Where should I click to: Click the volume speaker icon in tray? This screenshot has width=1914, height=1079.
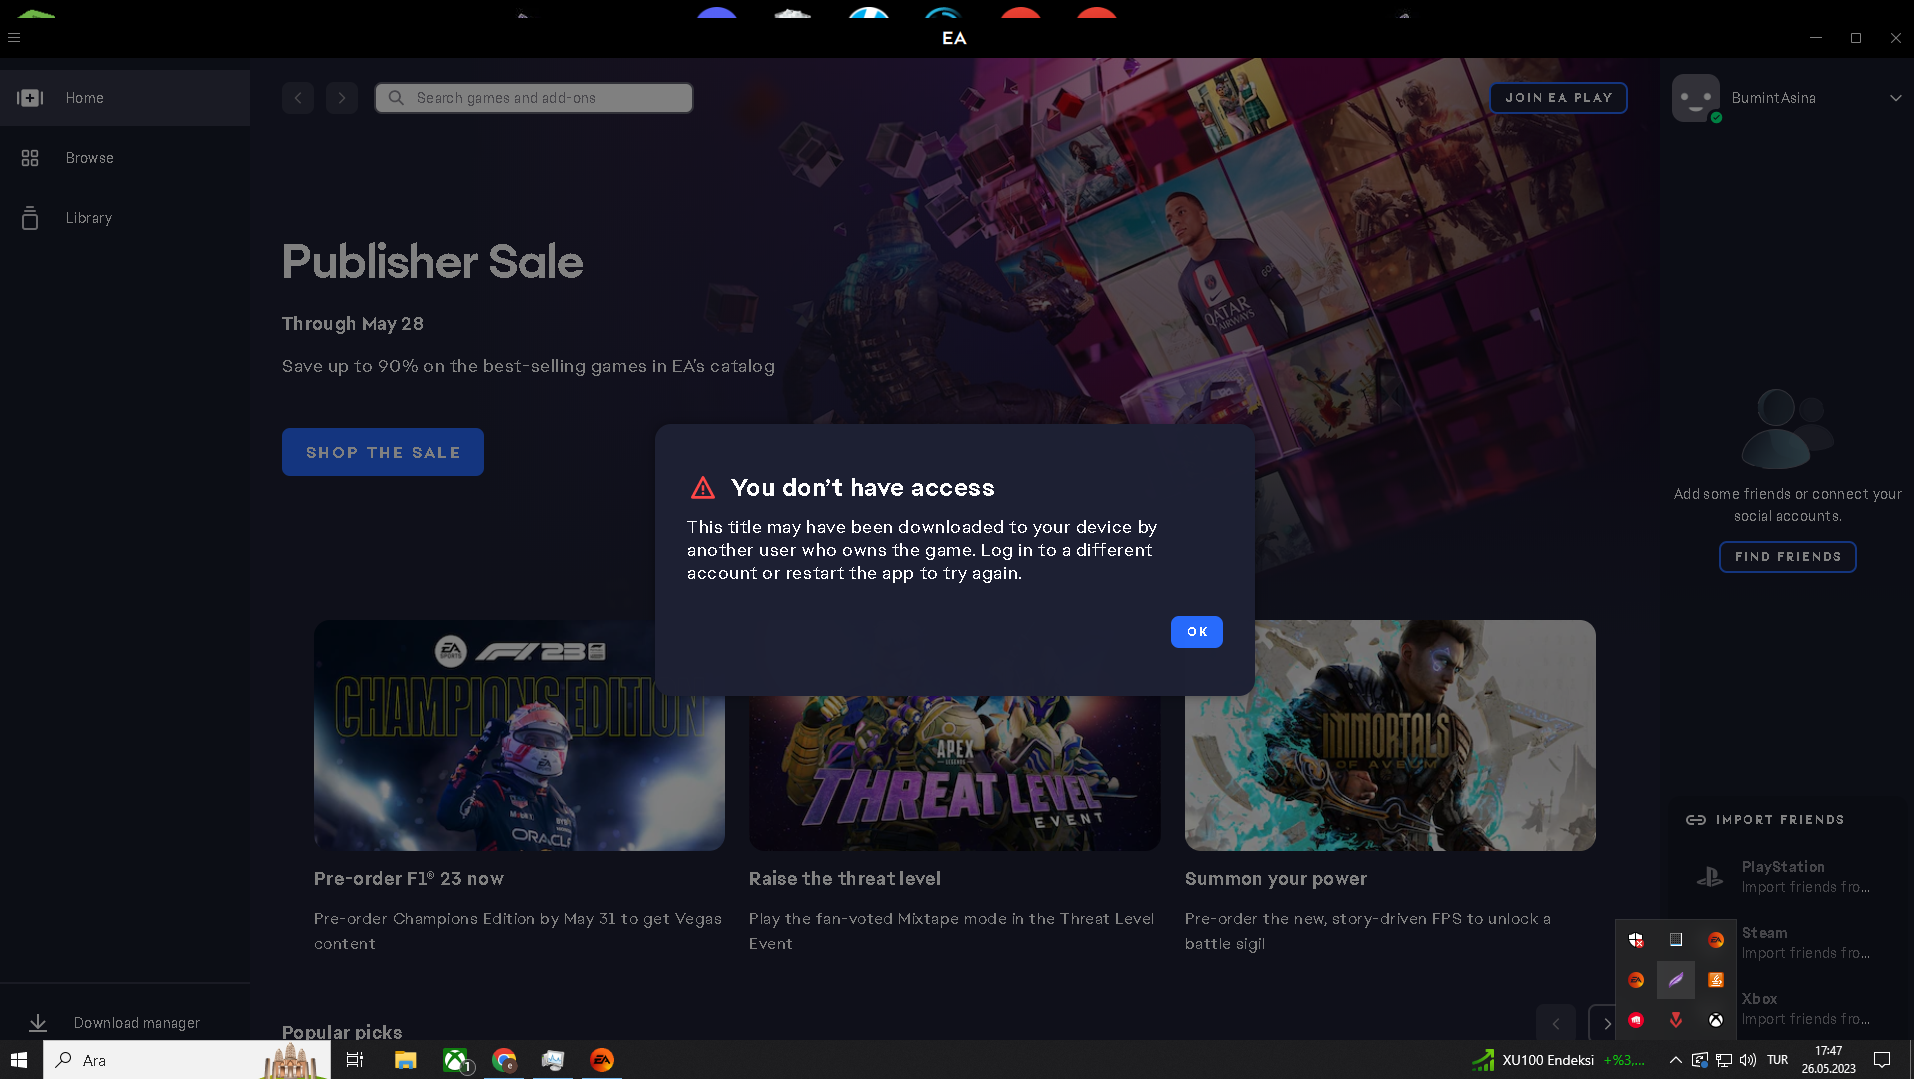click(x=1748, y=1060)
